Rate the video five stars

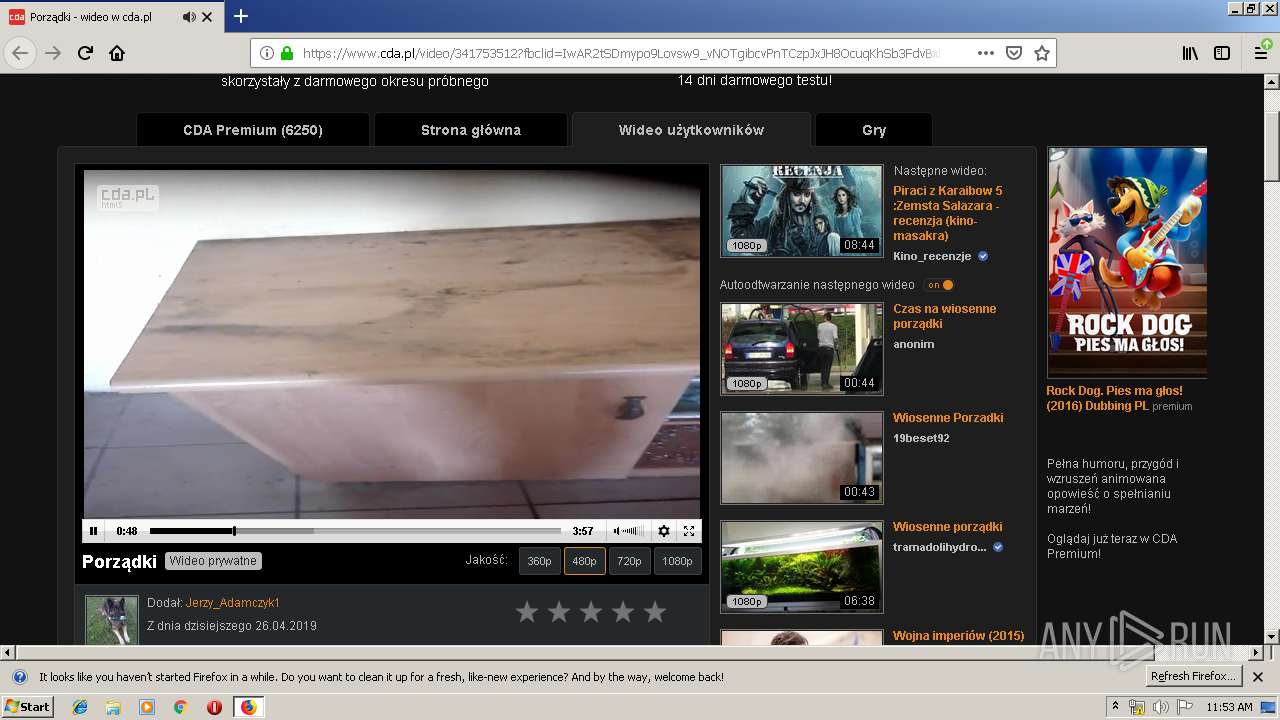(655, 612)
